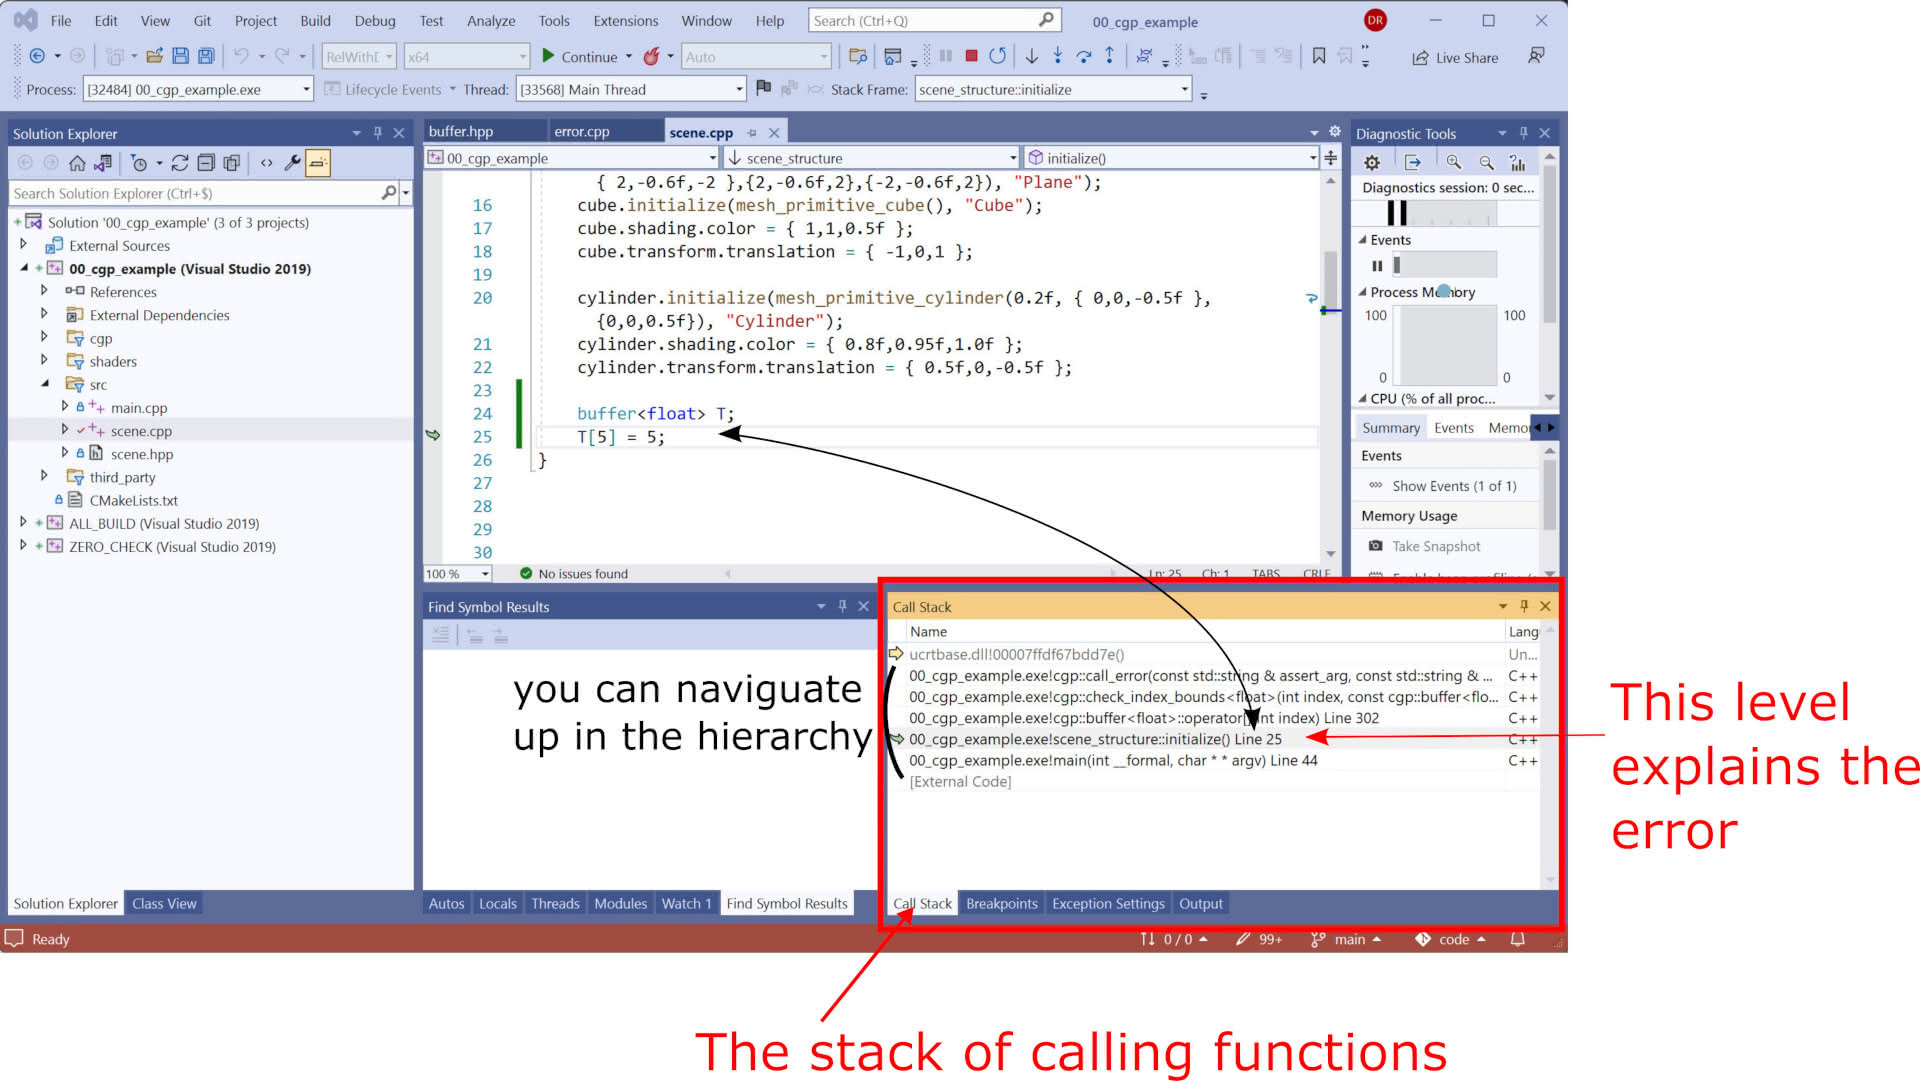Open the Stack Frame dropdown
Screen dimensions: 1920x1081
1185,89
